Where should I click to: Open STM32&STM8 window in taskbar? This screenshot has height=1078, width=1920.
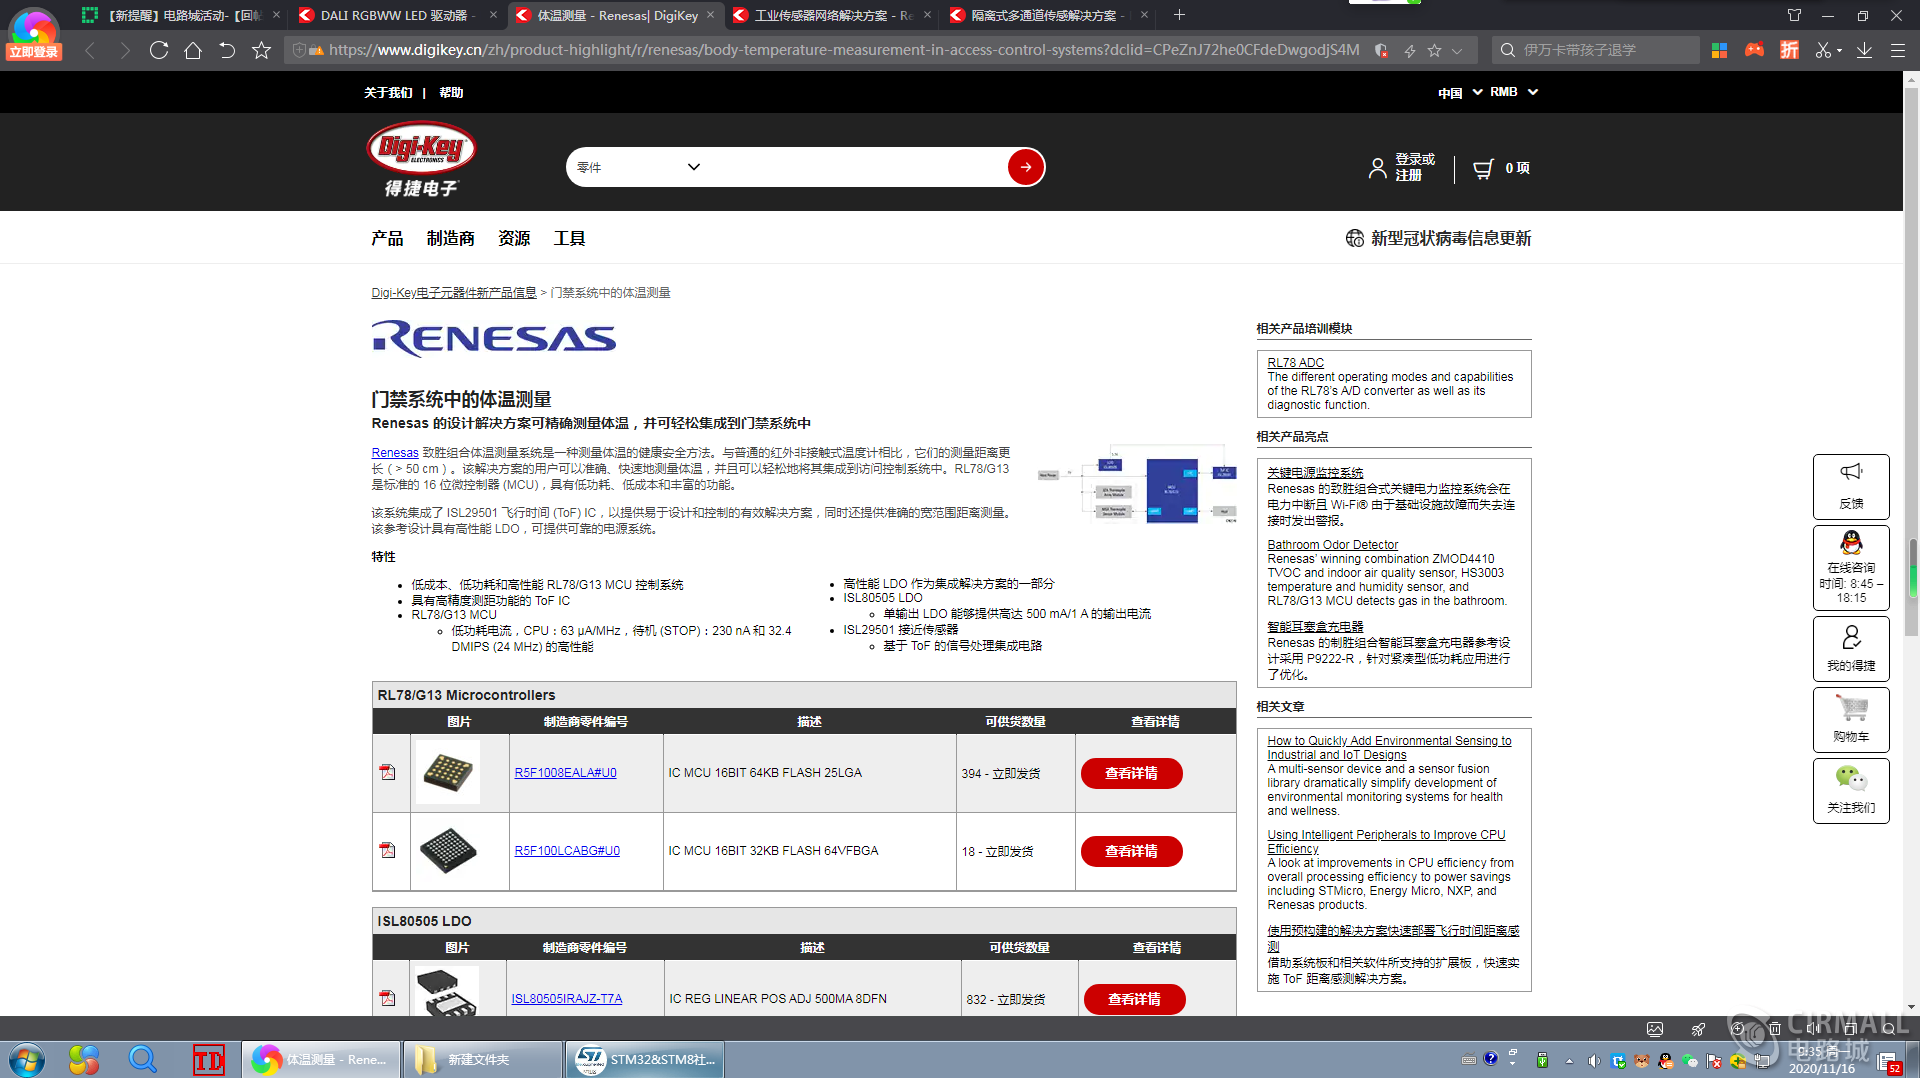point(645,1059)
